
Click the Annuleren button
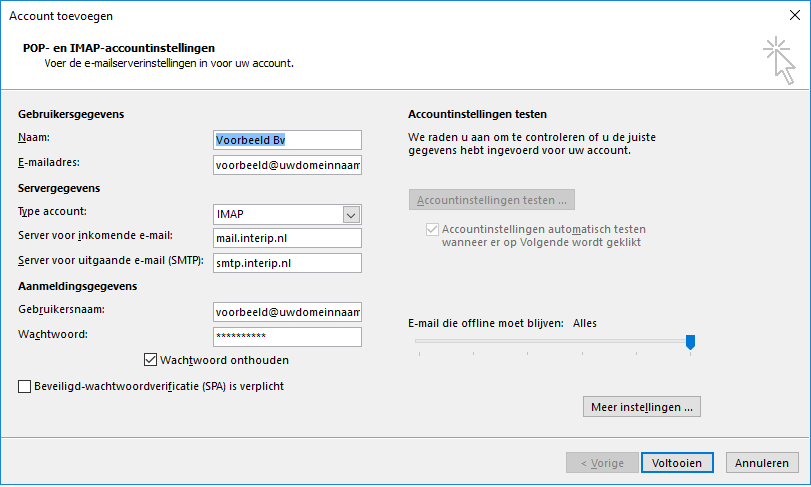[762, 463]
